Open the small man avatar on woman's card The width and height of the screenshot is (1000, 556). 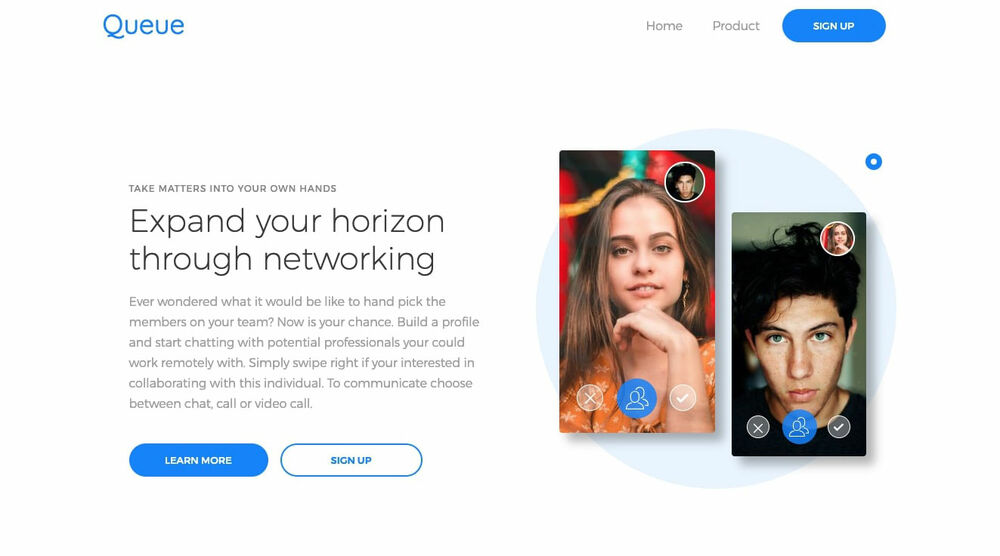(x=684, y=182)
